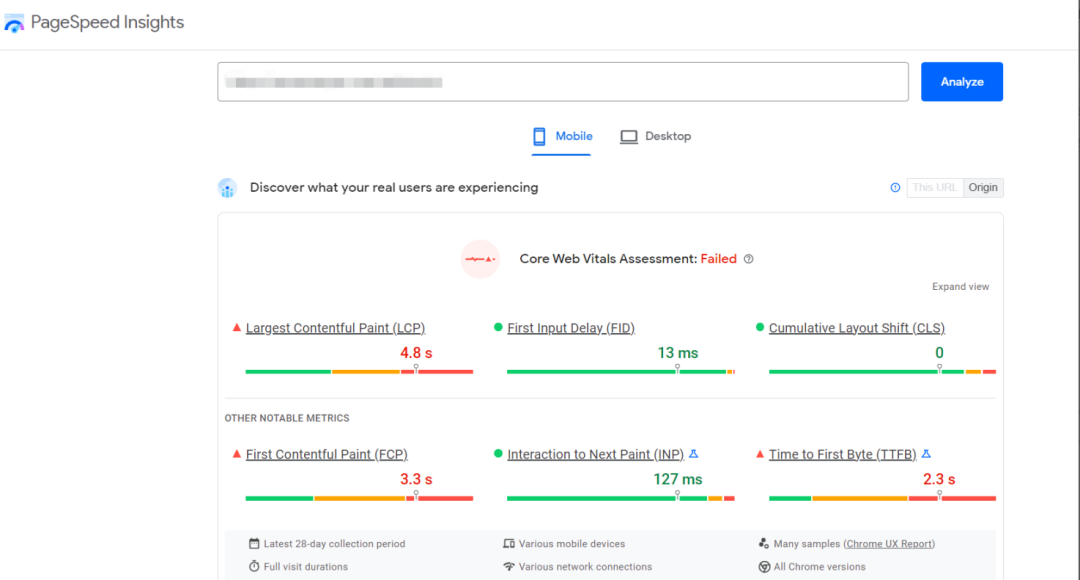Switch to the Desktop tab

tap(656, 137)
